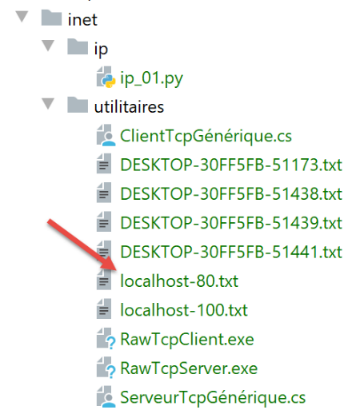Viewport: 364px width, 414px height.
Task: Click the utilitaires folder icon
Action: click(x=78, y=105)
